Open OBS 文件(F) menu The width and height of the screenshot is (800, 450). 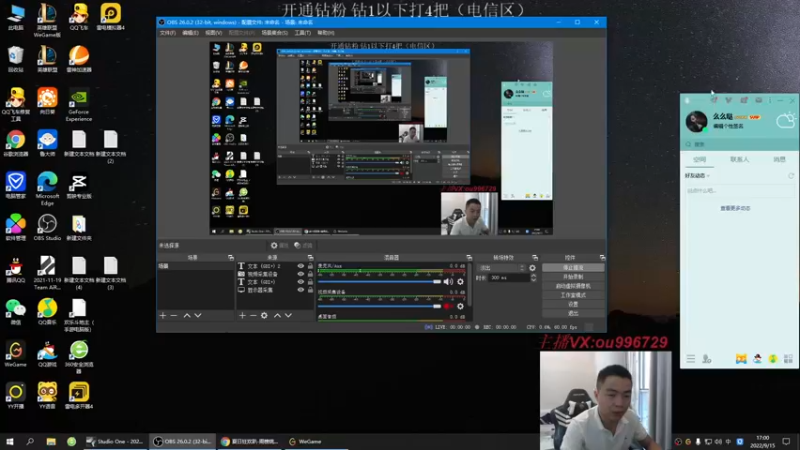pos(167,33)
